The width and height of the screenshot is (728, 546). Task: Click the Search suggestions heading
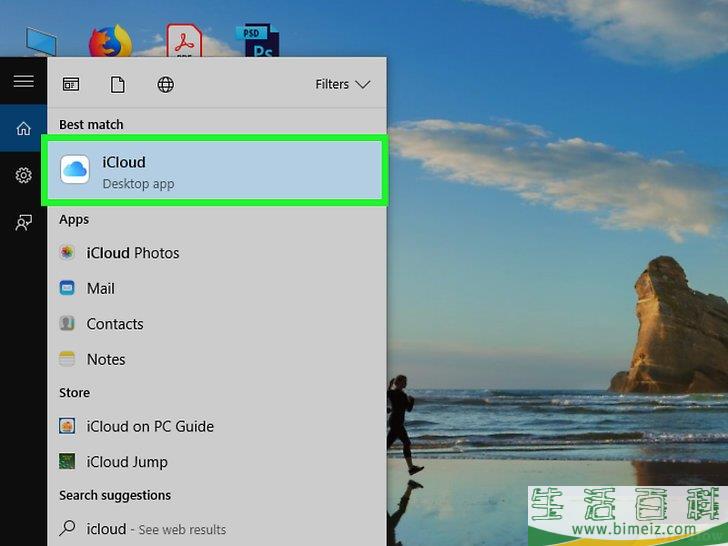pyautogui.click(x=115, y=495)
